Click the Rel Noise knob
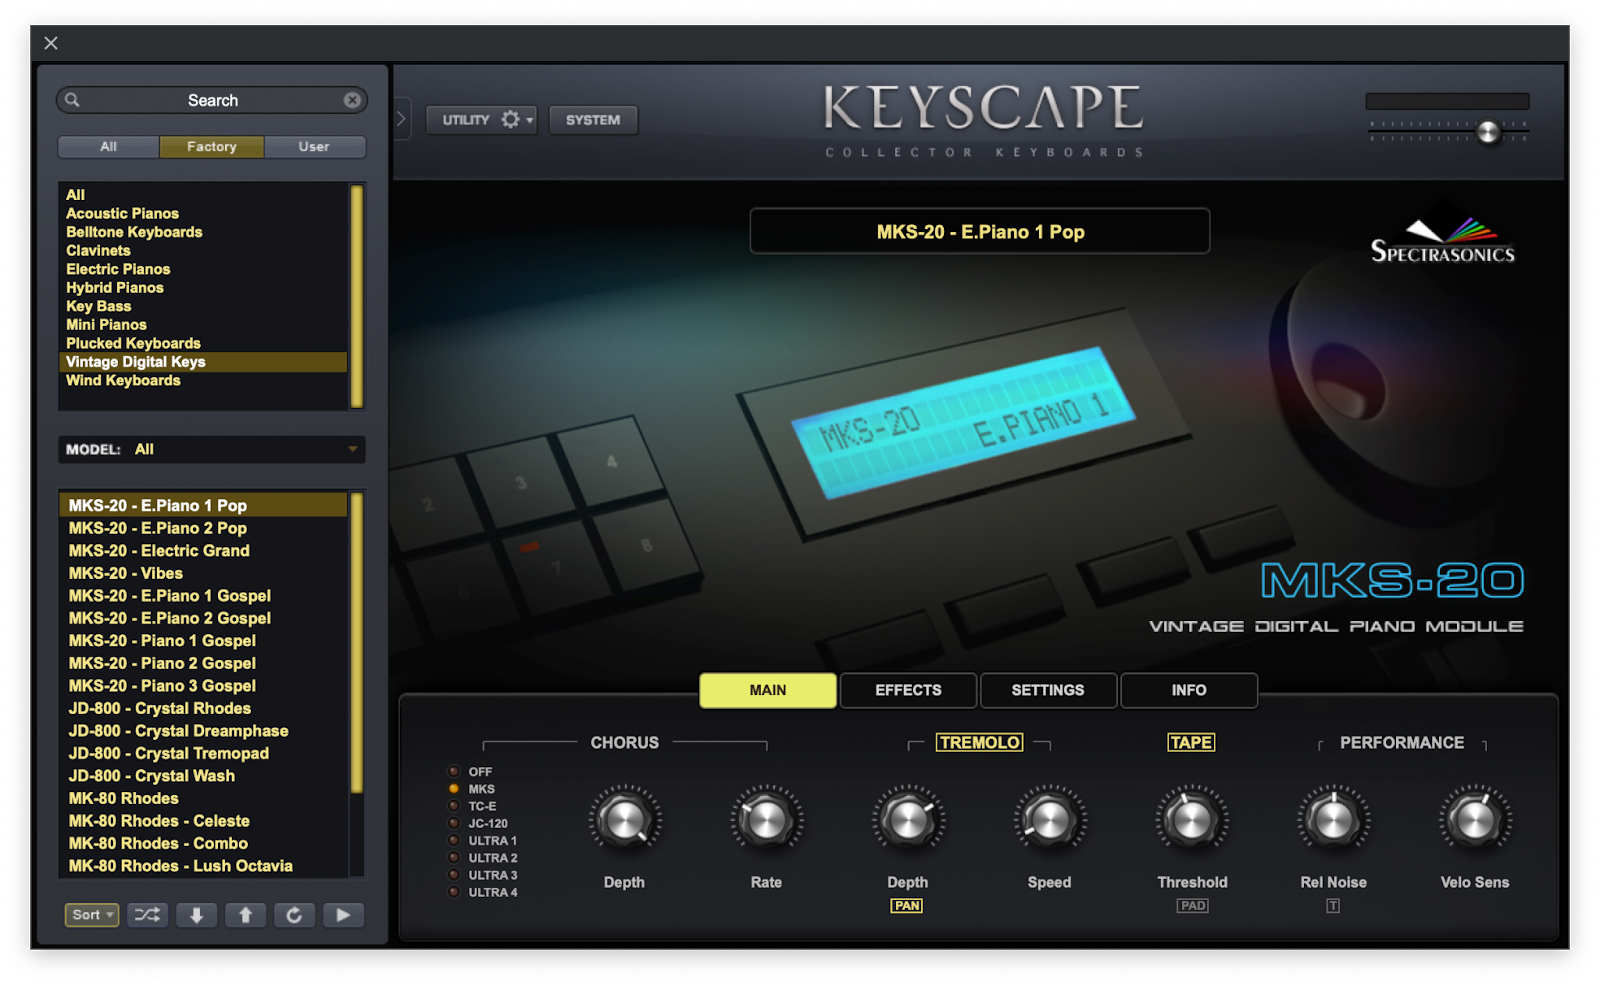1600x985 pixels. click(x=1334, y=820)
